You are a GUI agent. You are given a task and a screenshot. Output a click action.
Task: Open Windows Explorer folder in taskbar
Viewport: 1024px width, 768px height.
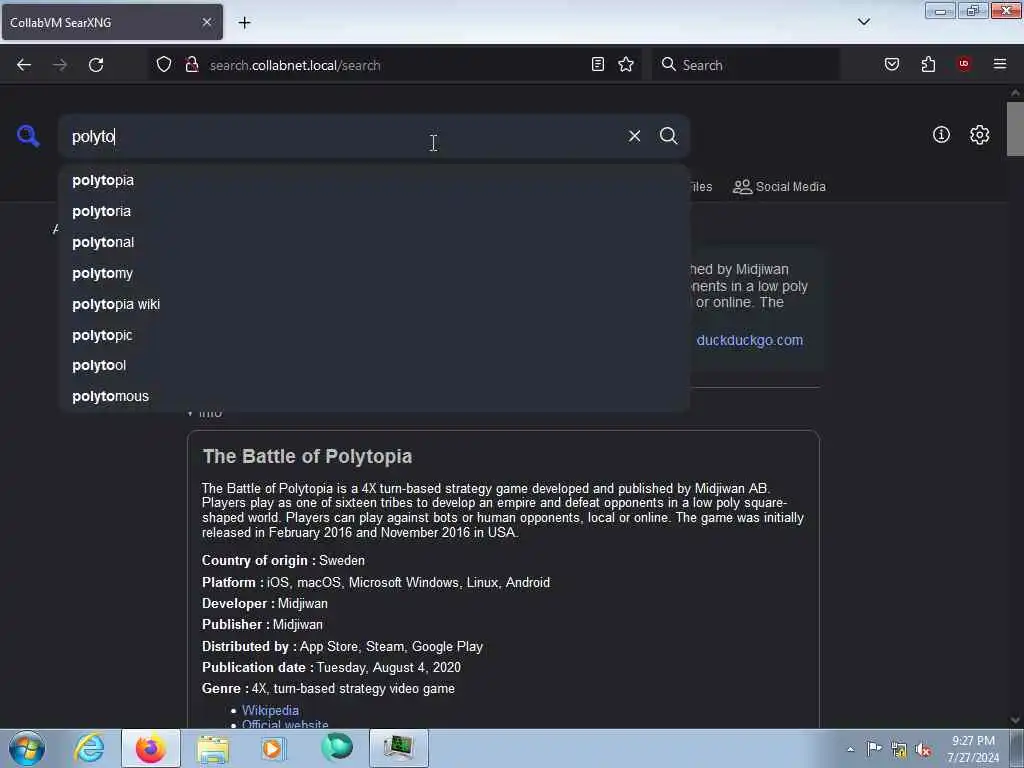(213, 748)
